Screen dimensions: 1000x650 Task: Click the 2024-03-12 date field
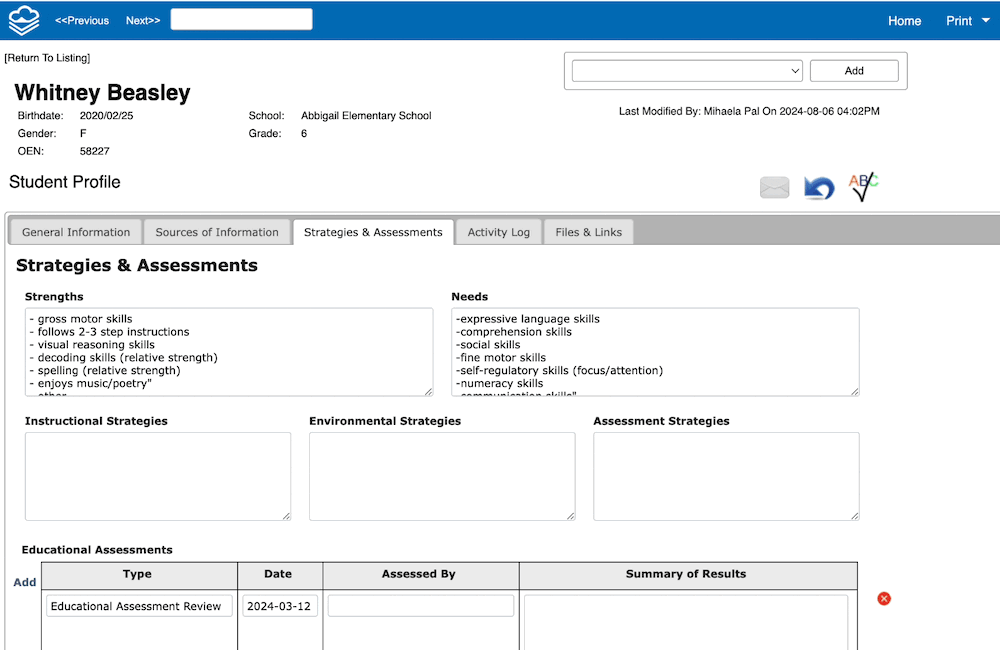(279, 606)
